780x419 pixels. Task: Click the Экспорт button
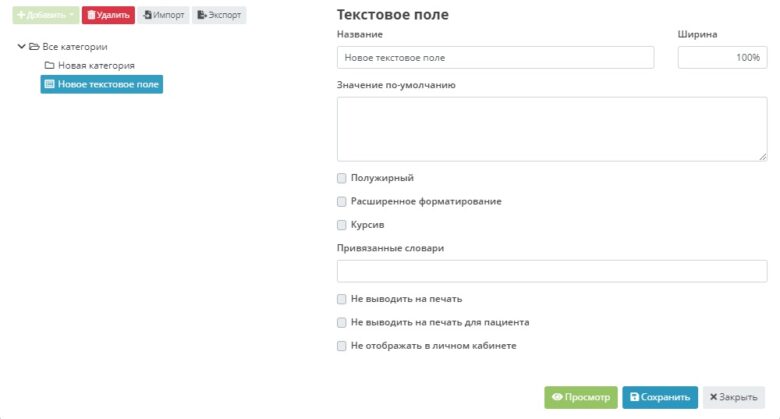pos(219,15)
